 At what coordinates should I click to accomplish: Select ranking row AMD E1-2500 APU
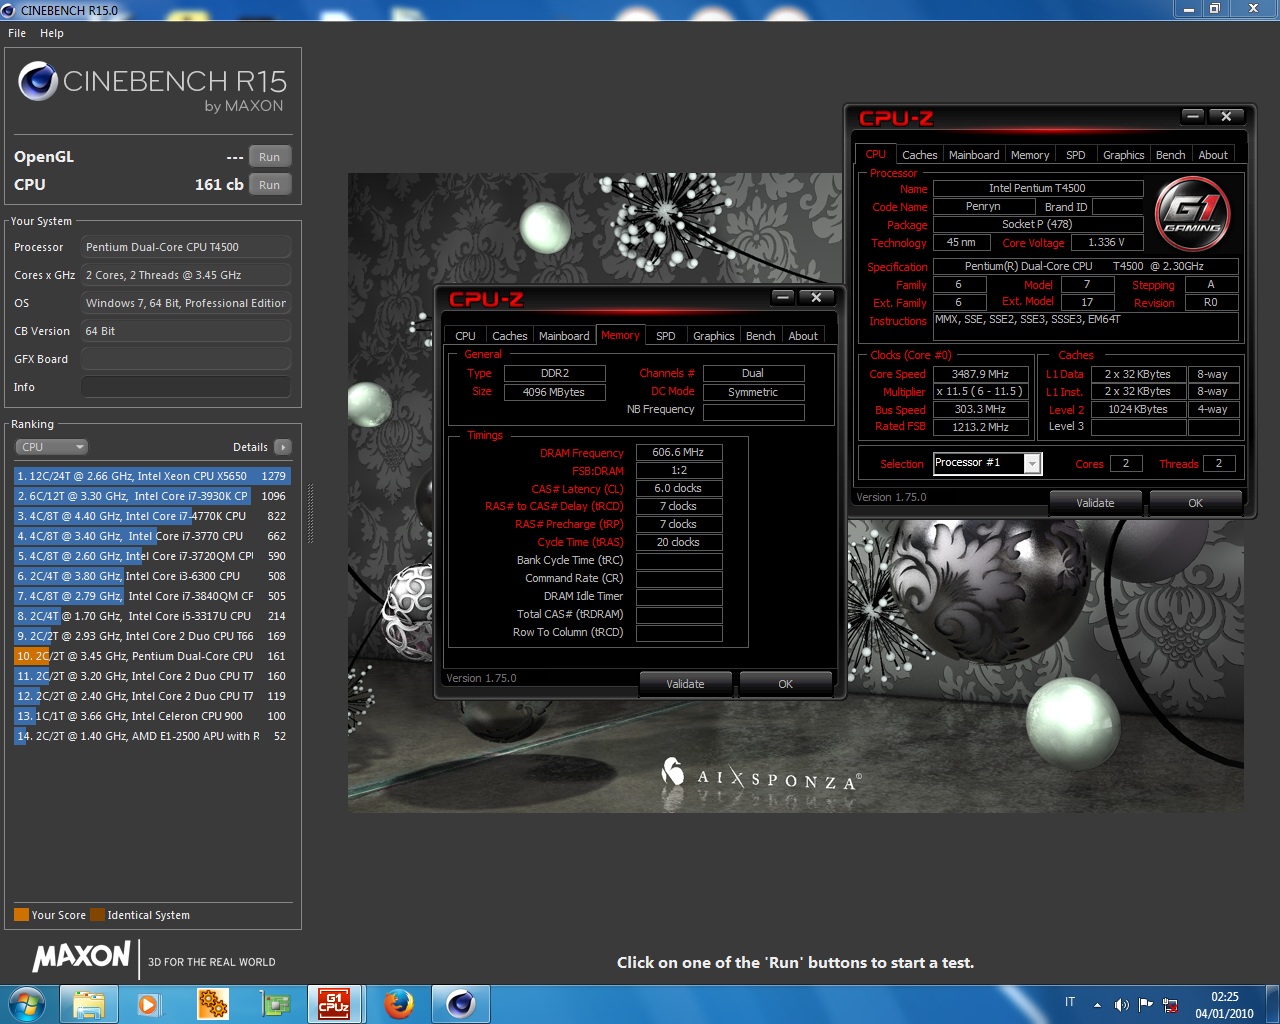pyautogui.click(x=152, y=736)
